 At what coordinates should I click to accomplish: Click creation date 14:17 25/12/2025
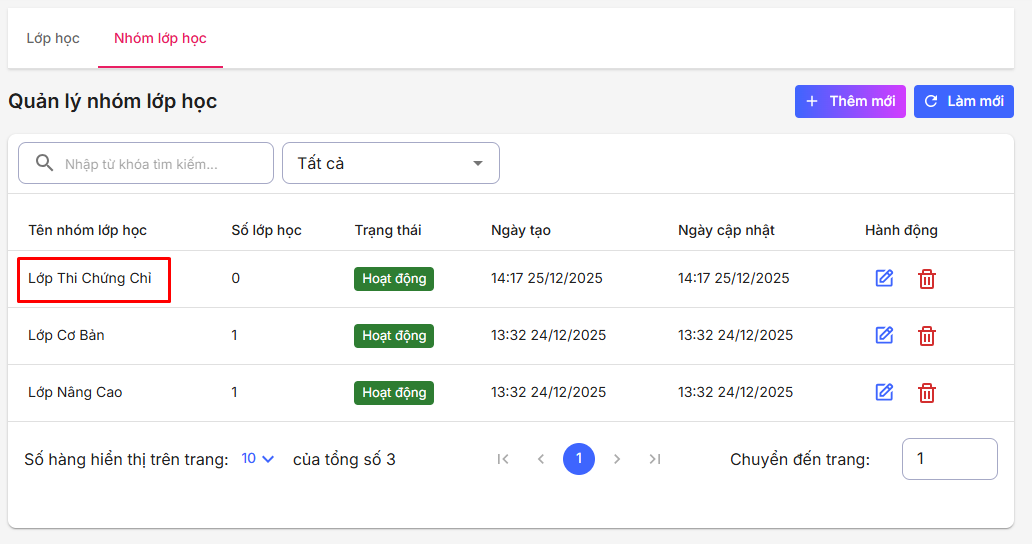pyautogui.click(x=546, y=278)
